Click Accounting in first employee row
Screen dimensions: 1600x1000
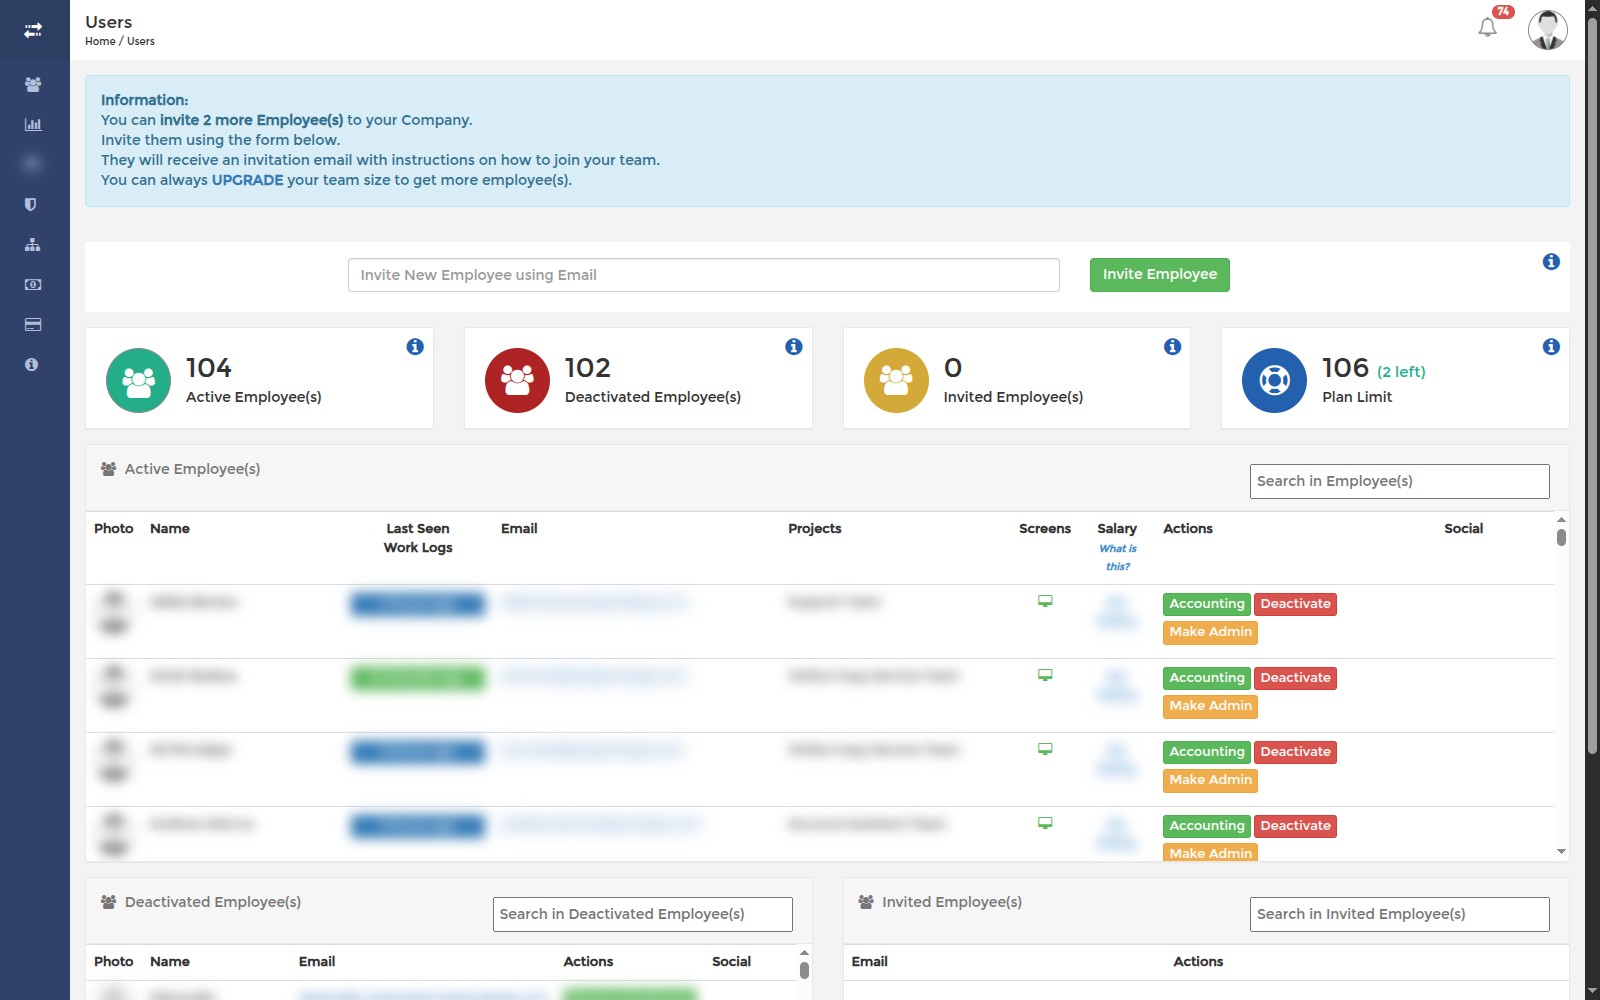pyautogui.click(x=1207, y=604)
